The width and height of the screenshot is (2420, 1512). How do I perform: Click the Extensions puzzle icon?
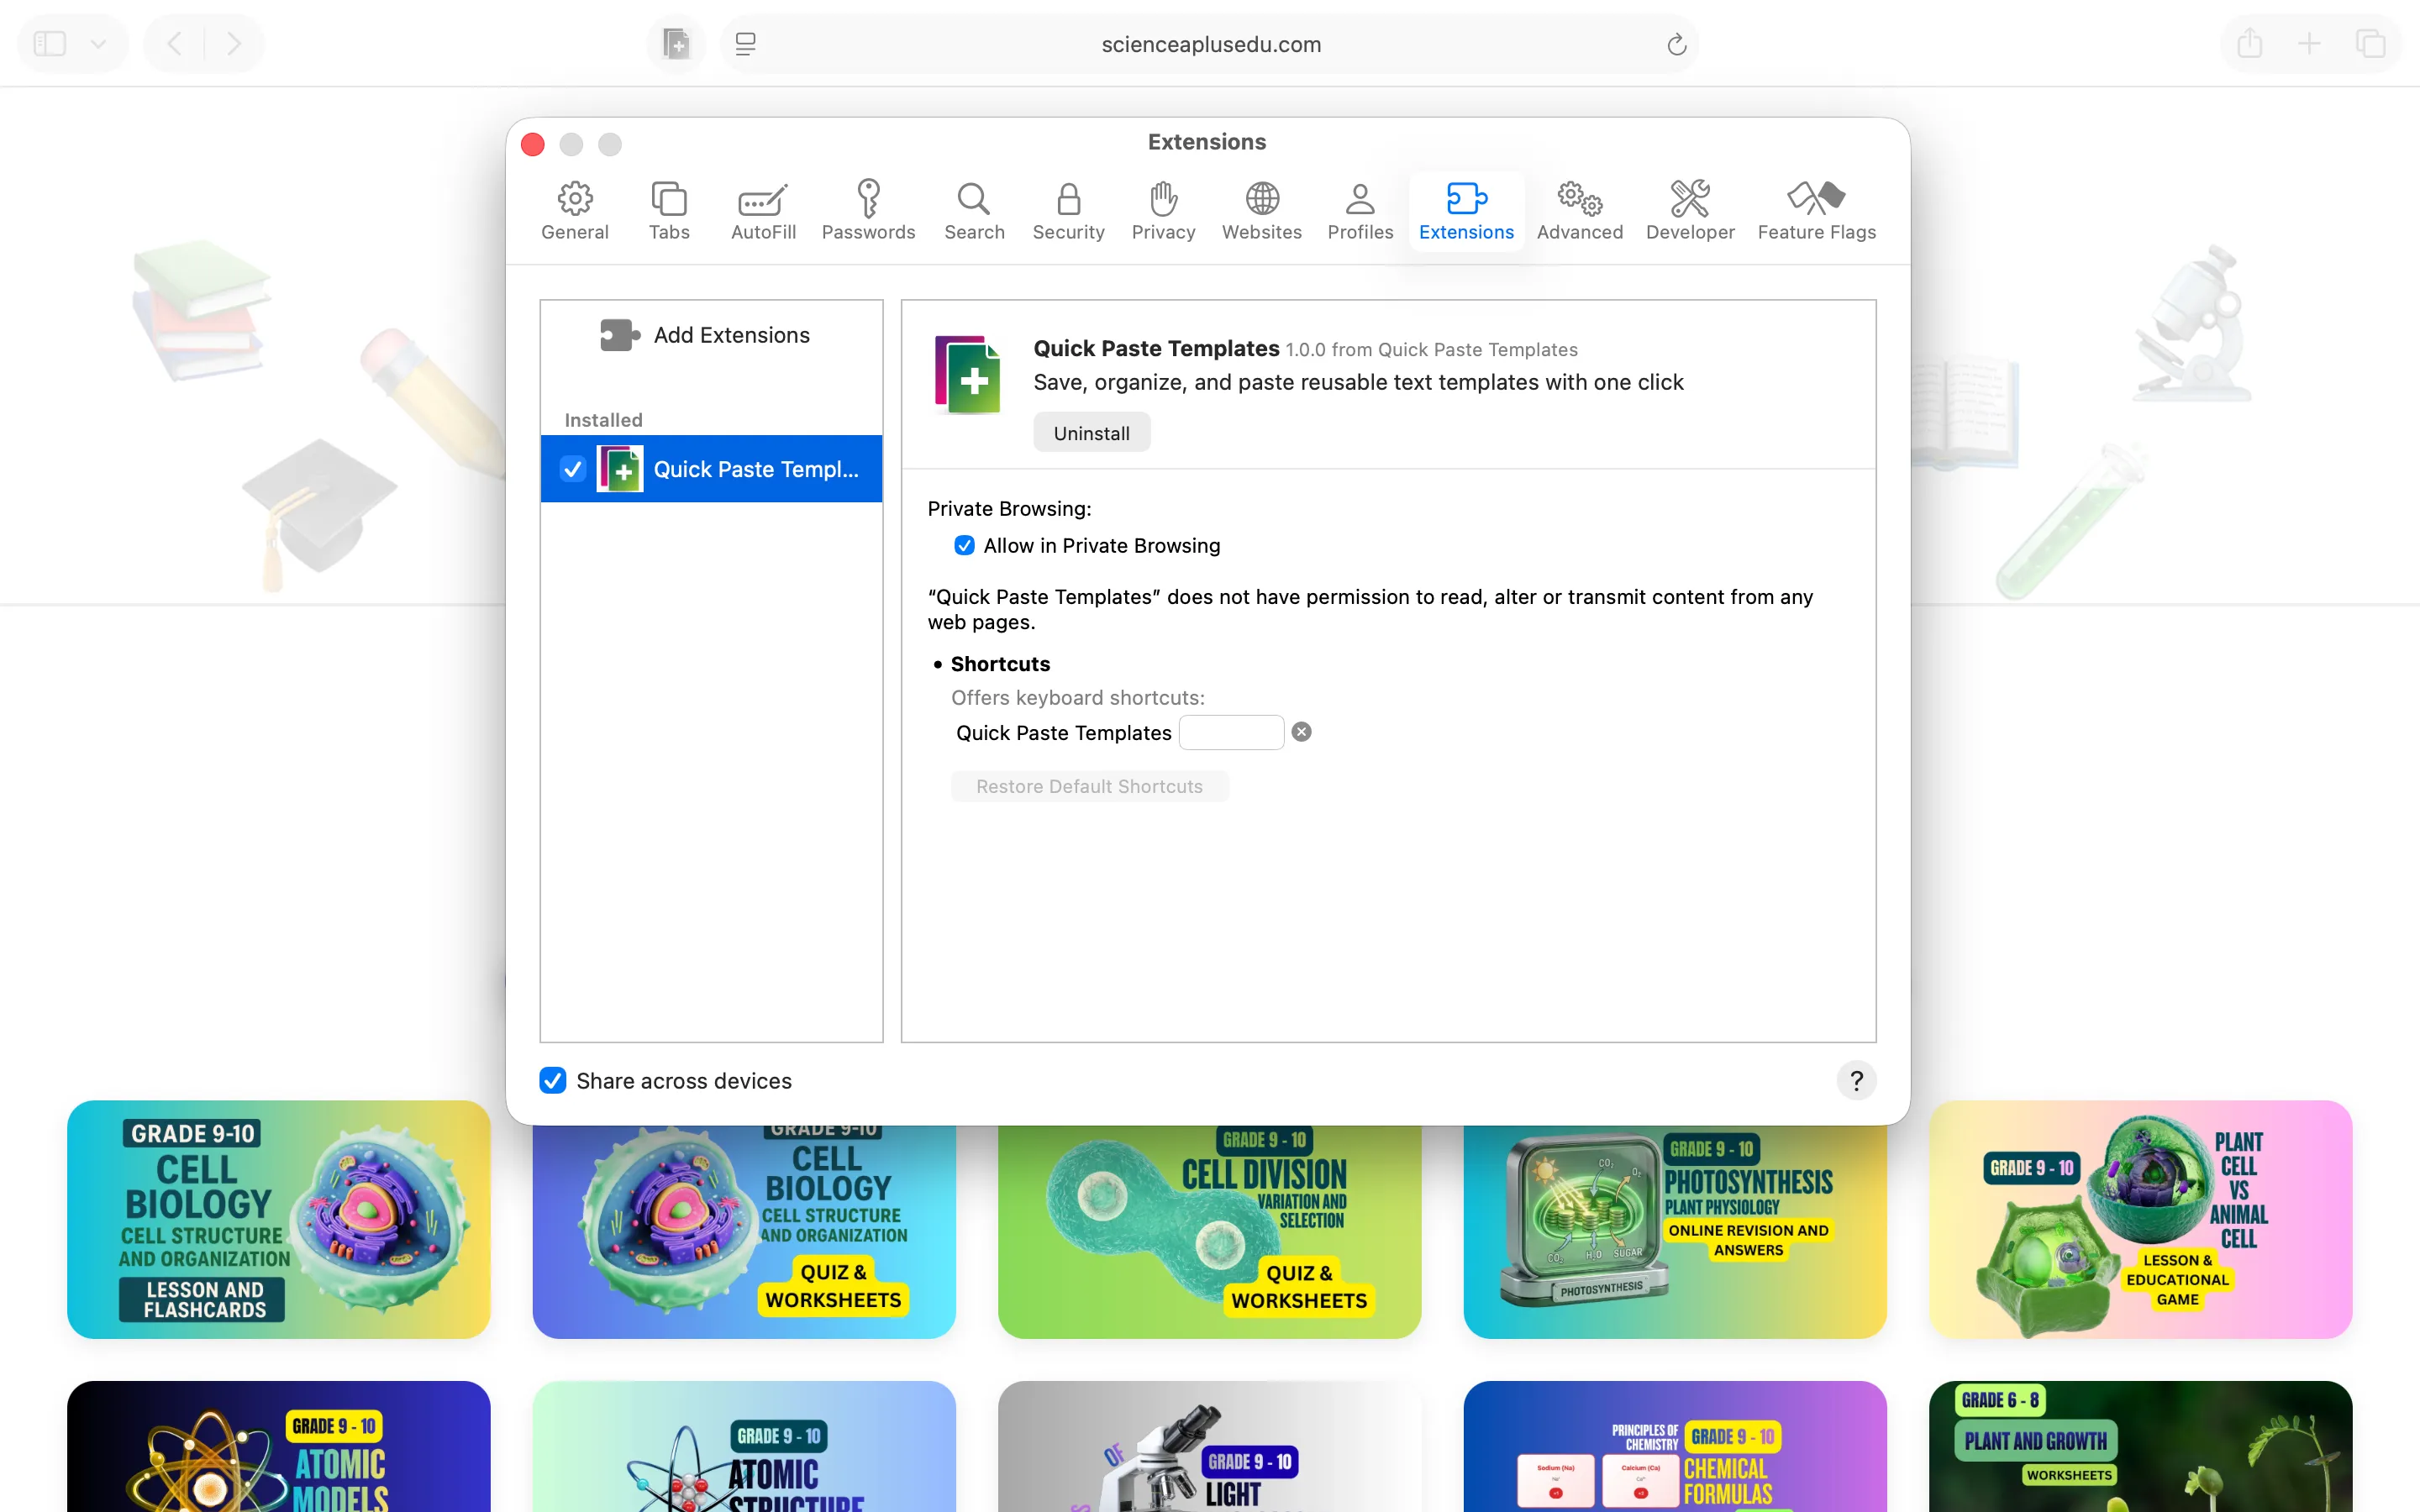[x=1466, y=198]
